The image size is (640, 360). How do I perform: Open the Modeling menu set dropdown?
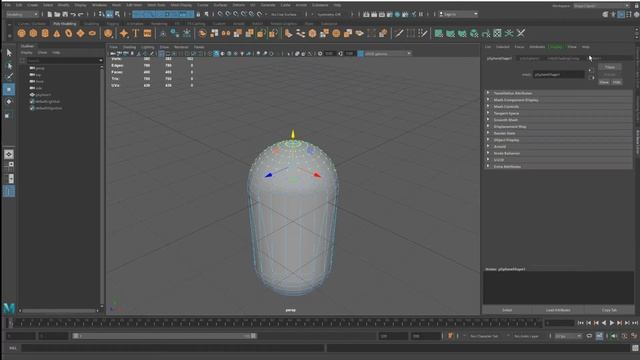click(x=22, y=14)
